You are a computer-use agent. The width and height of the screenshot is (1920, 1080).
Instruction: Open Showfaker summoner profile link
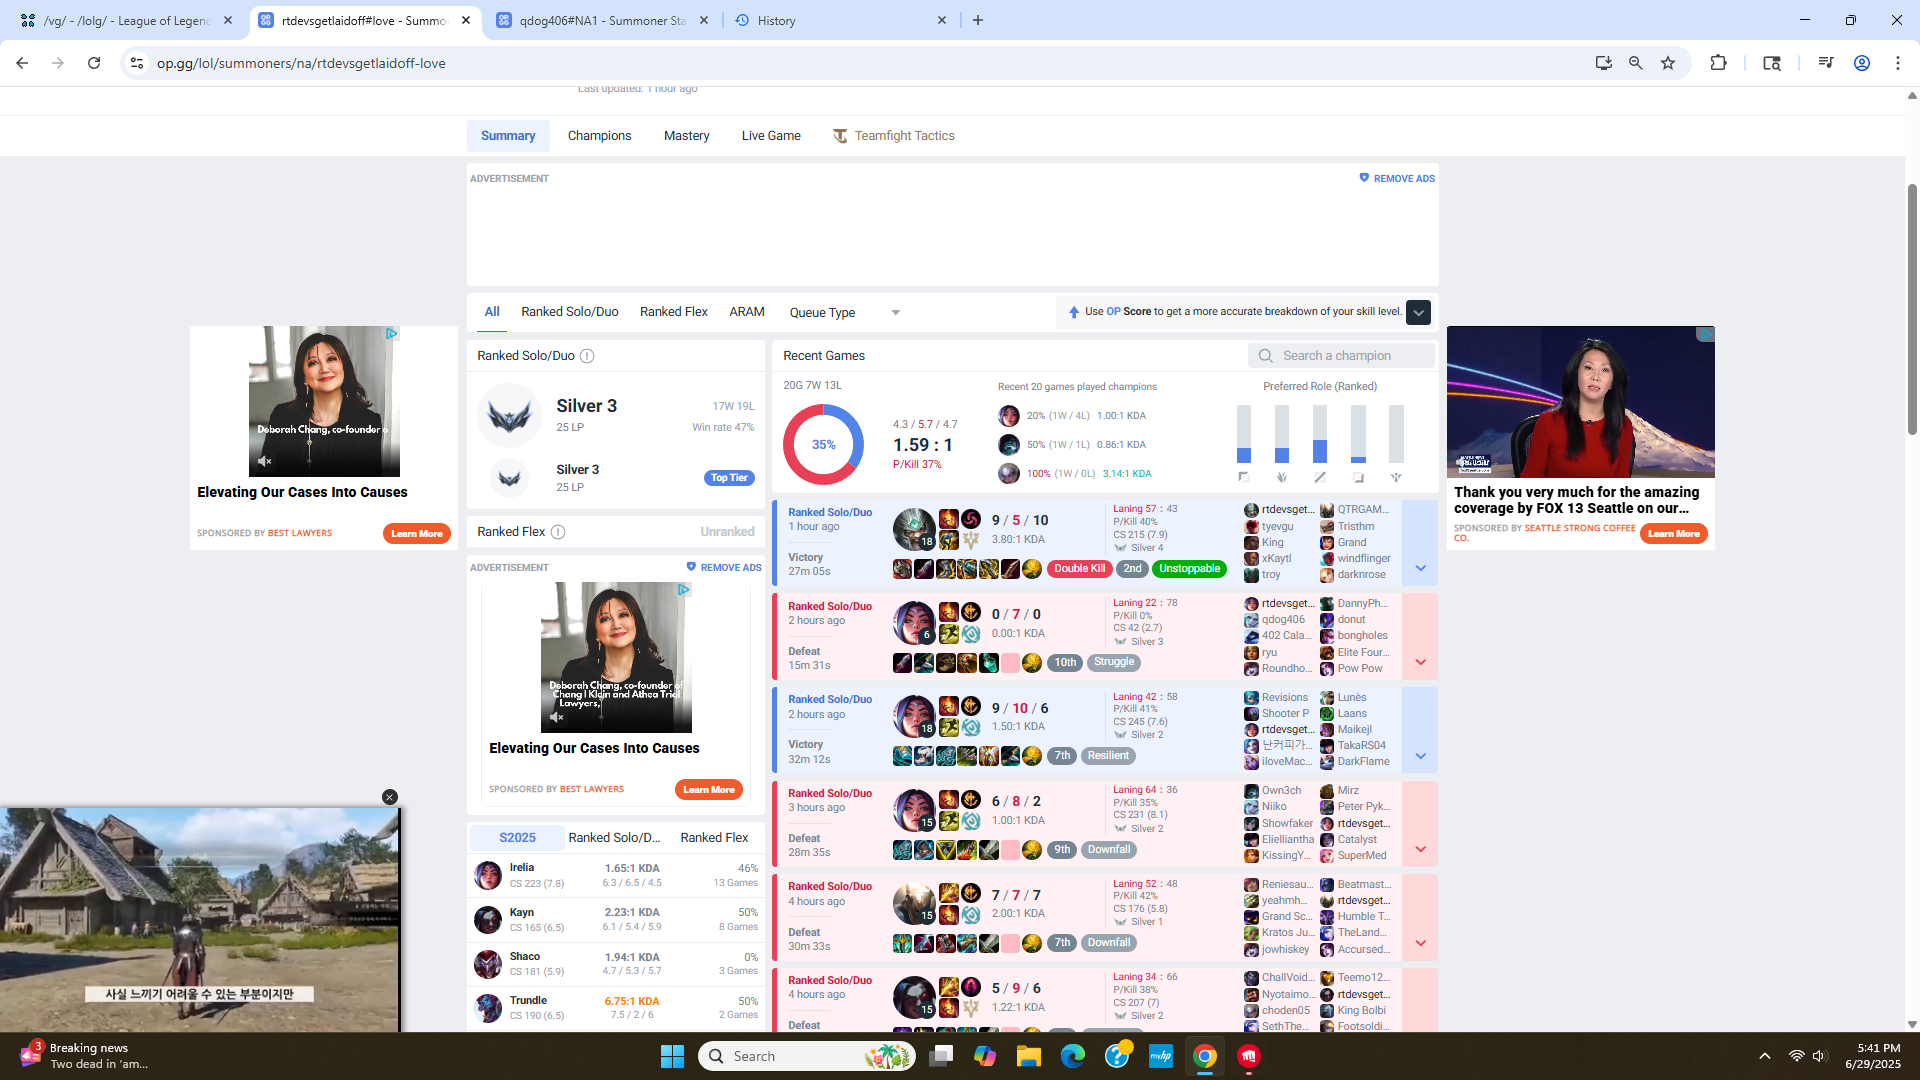click(x=1287, y=823)
